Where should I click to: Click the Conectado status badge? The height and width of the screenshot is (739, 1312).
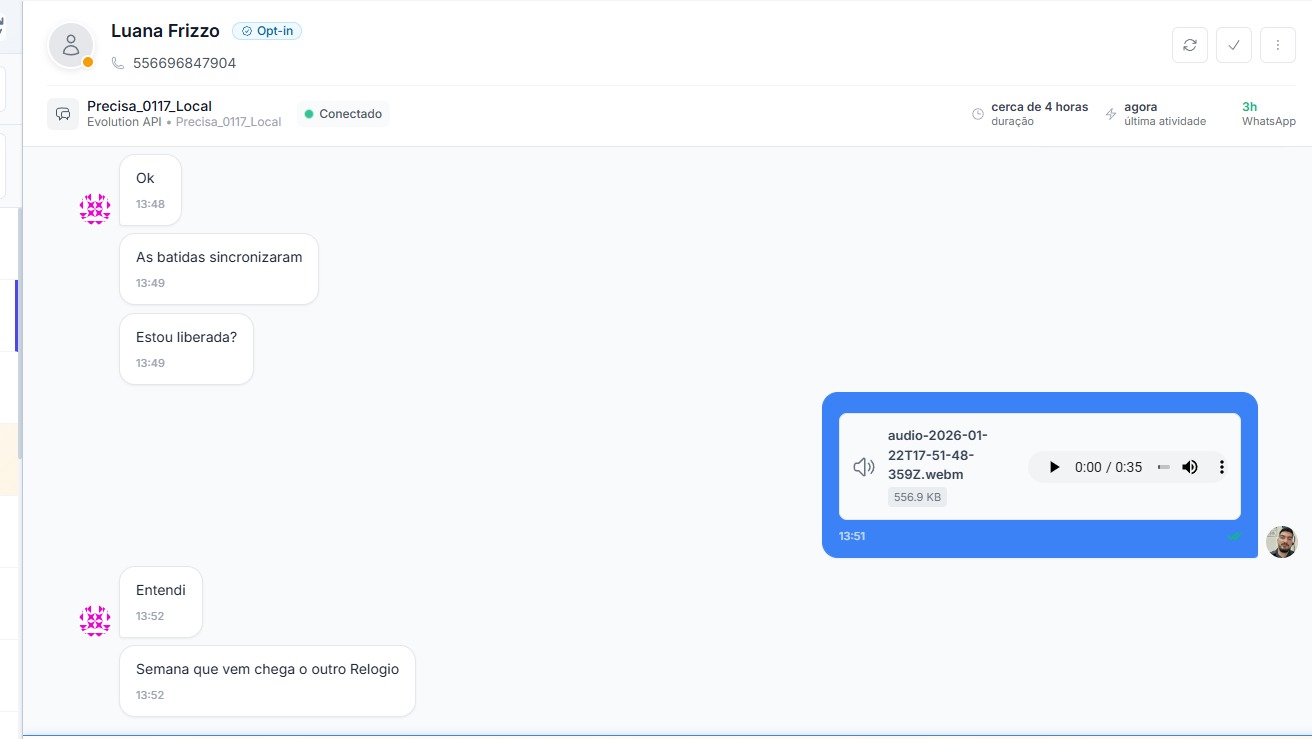(343, 114)
